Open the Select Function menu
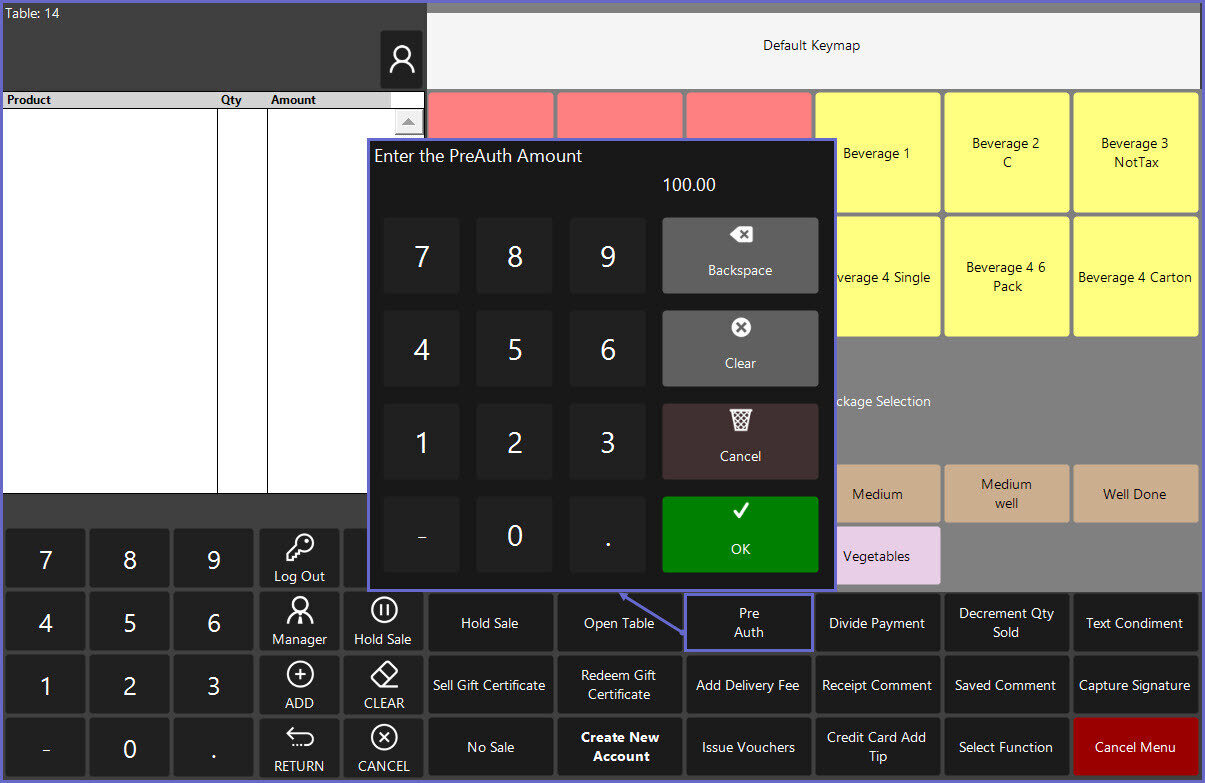The image size is (1205, 783). [x=1006, y=747]
